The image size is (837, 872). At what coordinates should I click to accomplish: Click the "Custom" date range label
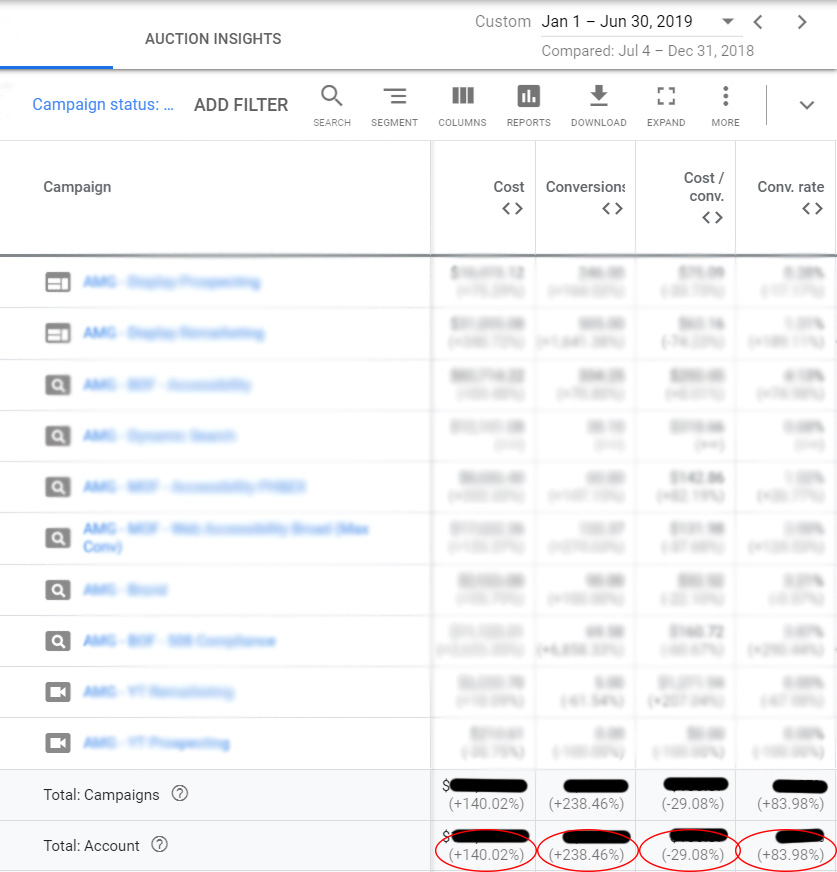(x=503, y=22)
